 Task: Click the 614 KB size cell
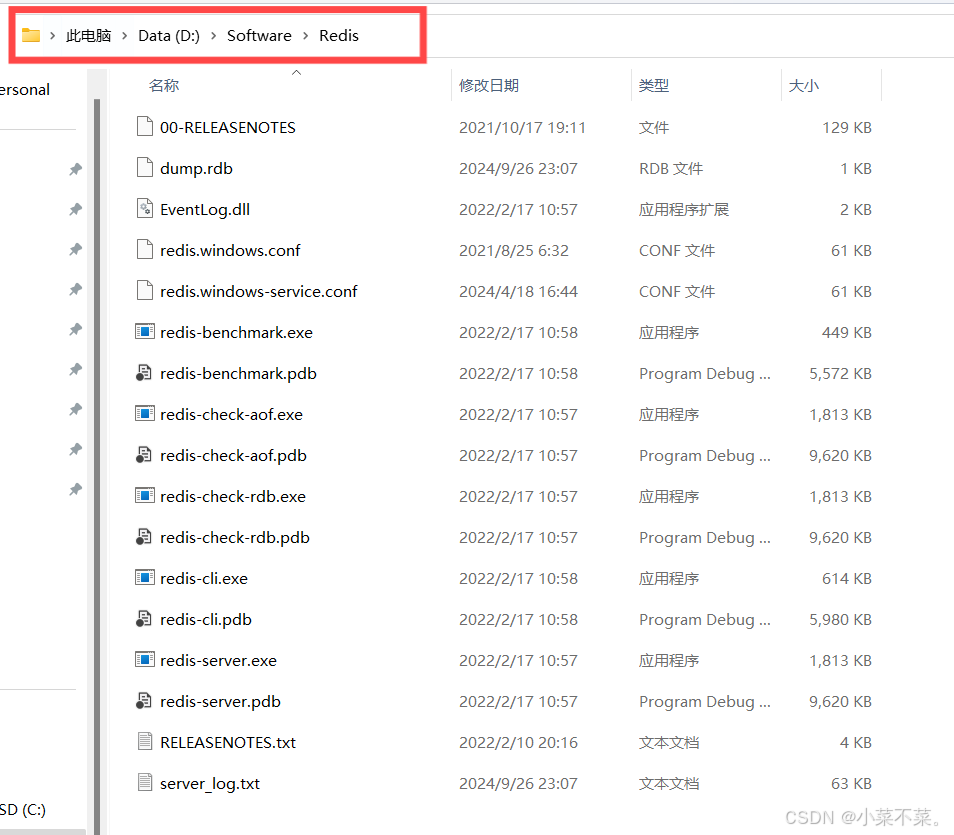[x=847, y=578]
